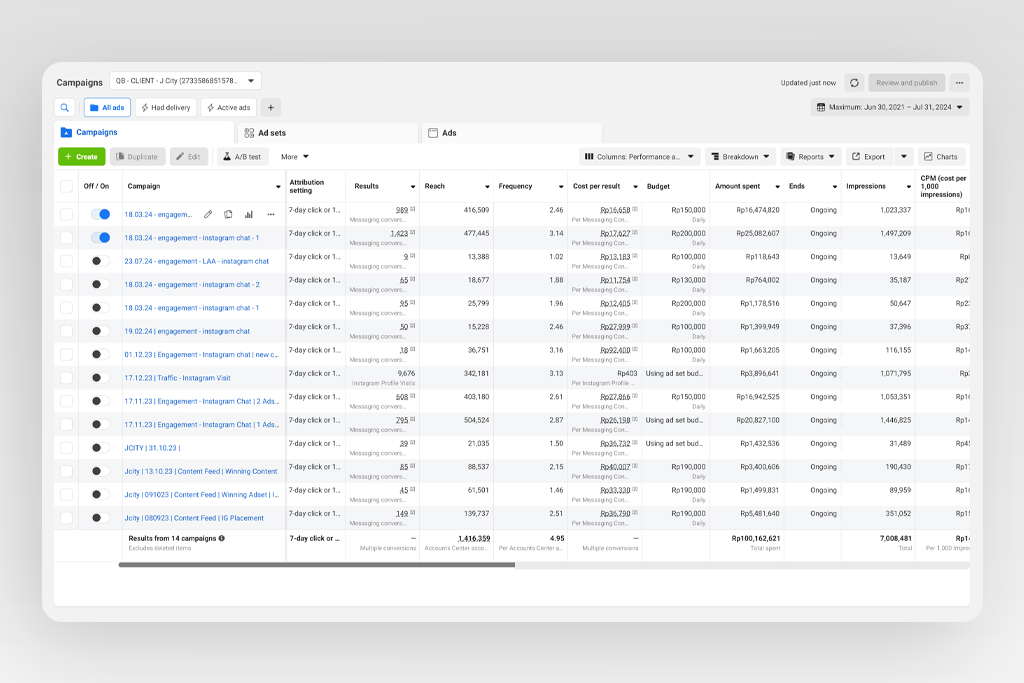
Task: Open charts icon in first campaign row
Action: [x=249, y=214]
